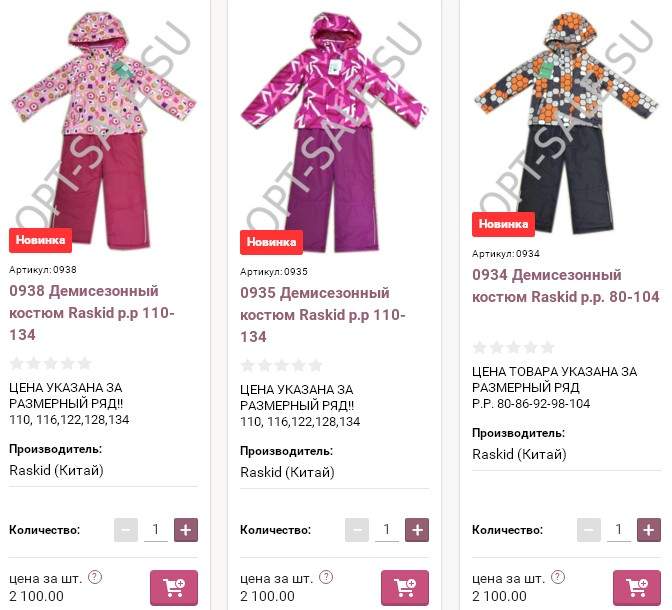Click the orange hexagon pattern suit image

566,122
